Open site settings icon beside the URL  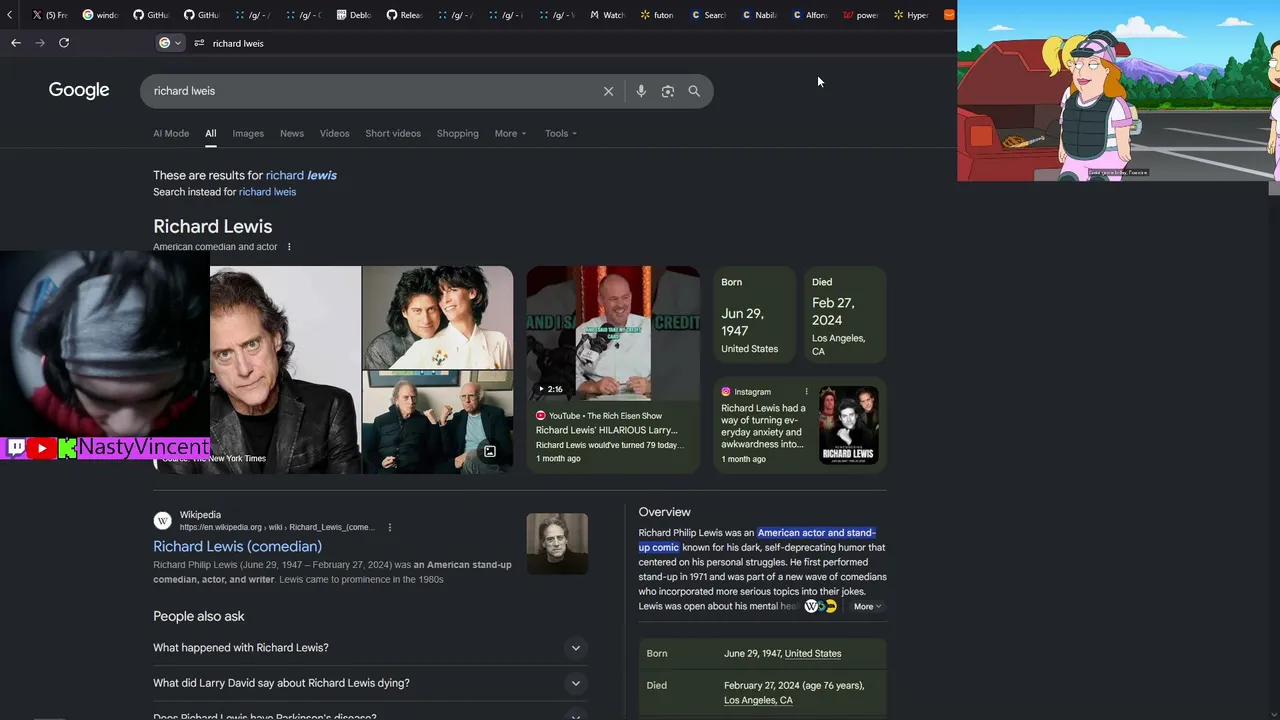(x=199, y=43)
